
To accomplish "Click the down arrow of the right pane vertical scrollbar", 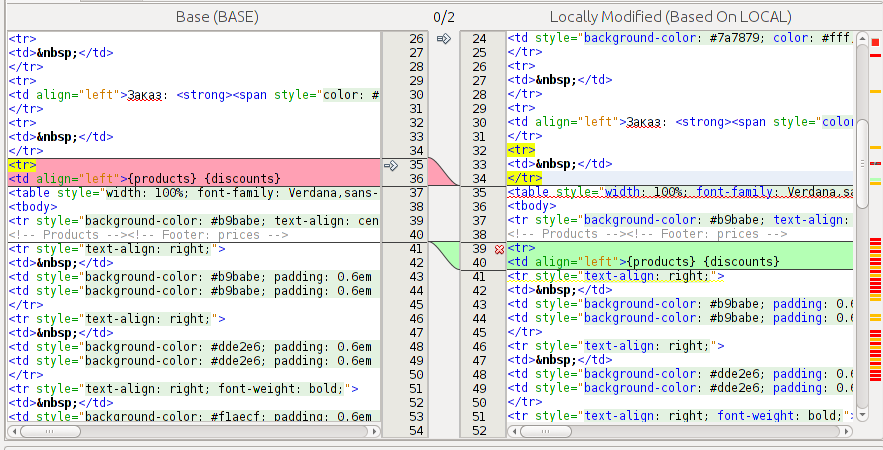I will (862, 416).
